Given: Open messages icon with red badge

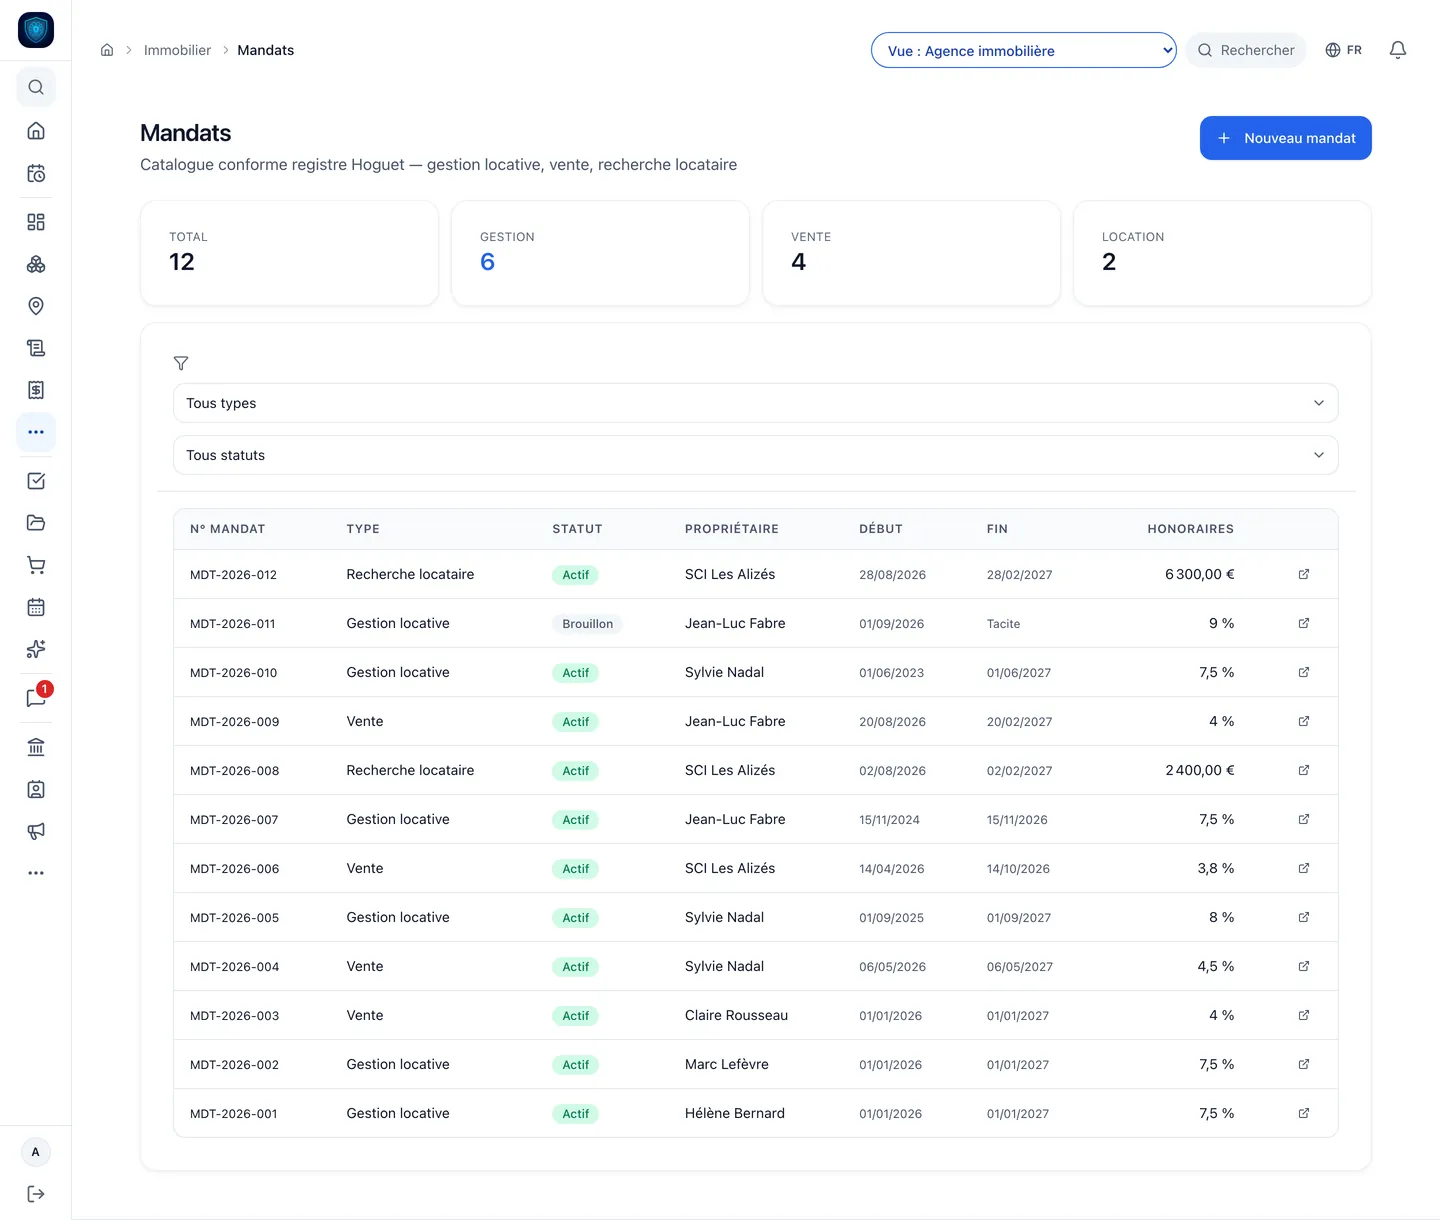Looking at the screenshot, I should (36, 697).
